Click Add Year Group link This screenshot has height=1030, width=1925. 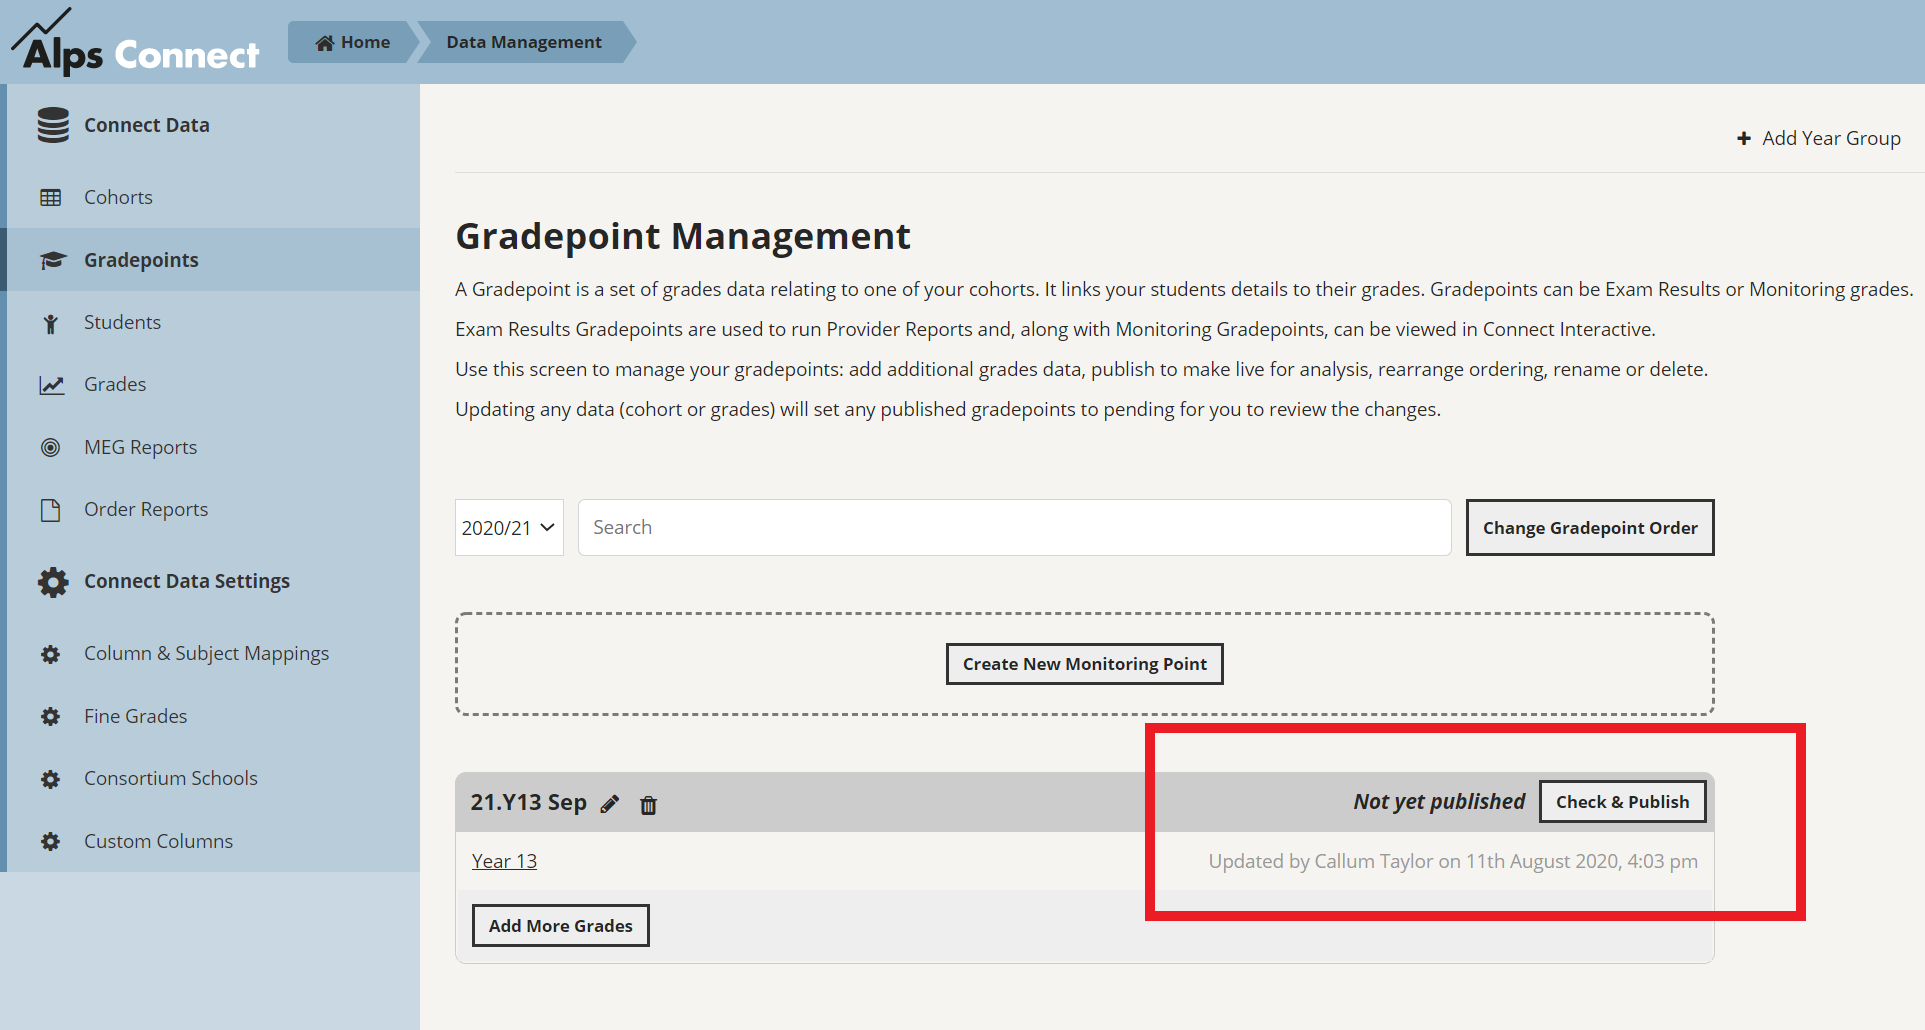coord(1819,138)
